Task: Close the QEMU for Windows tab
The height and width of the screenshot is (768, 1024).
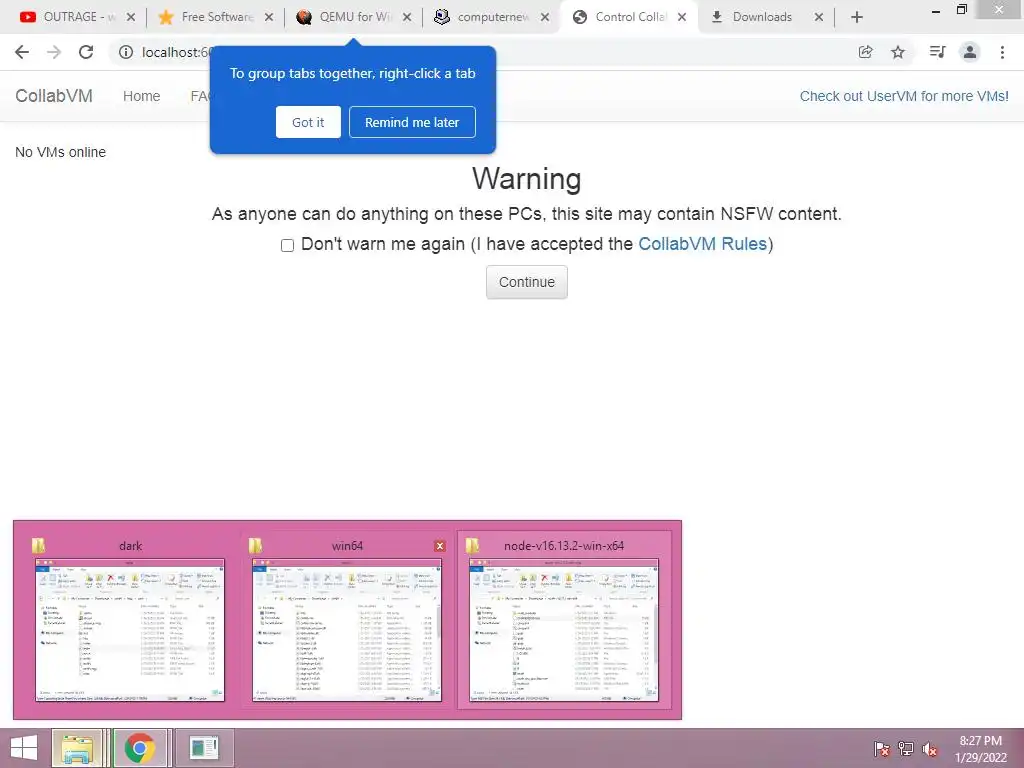Action: tap(407, 18)
